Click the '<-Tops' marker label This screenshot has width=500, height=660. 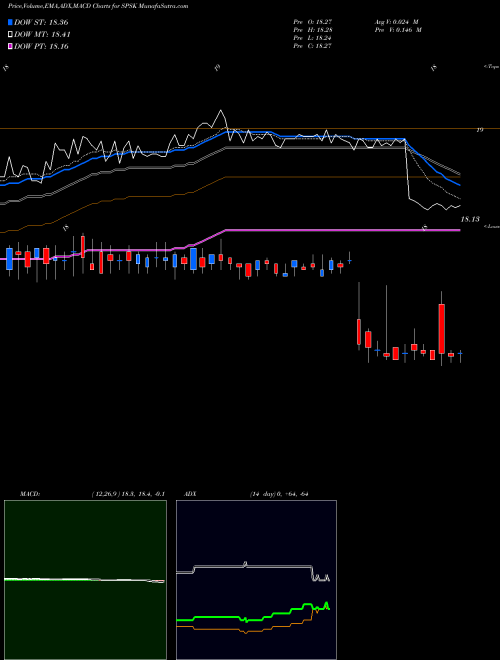491,67
